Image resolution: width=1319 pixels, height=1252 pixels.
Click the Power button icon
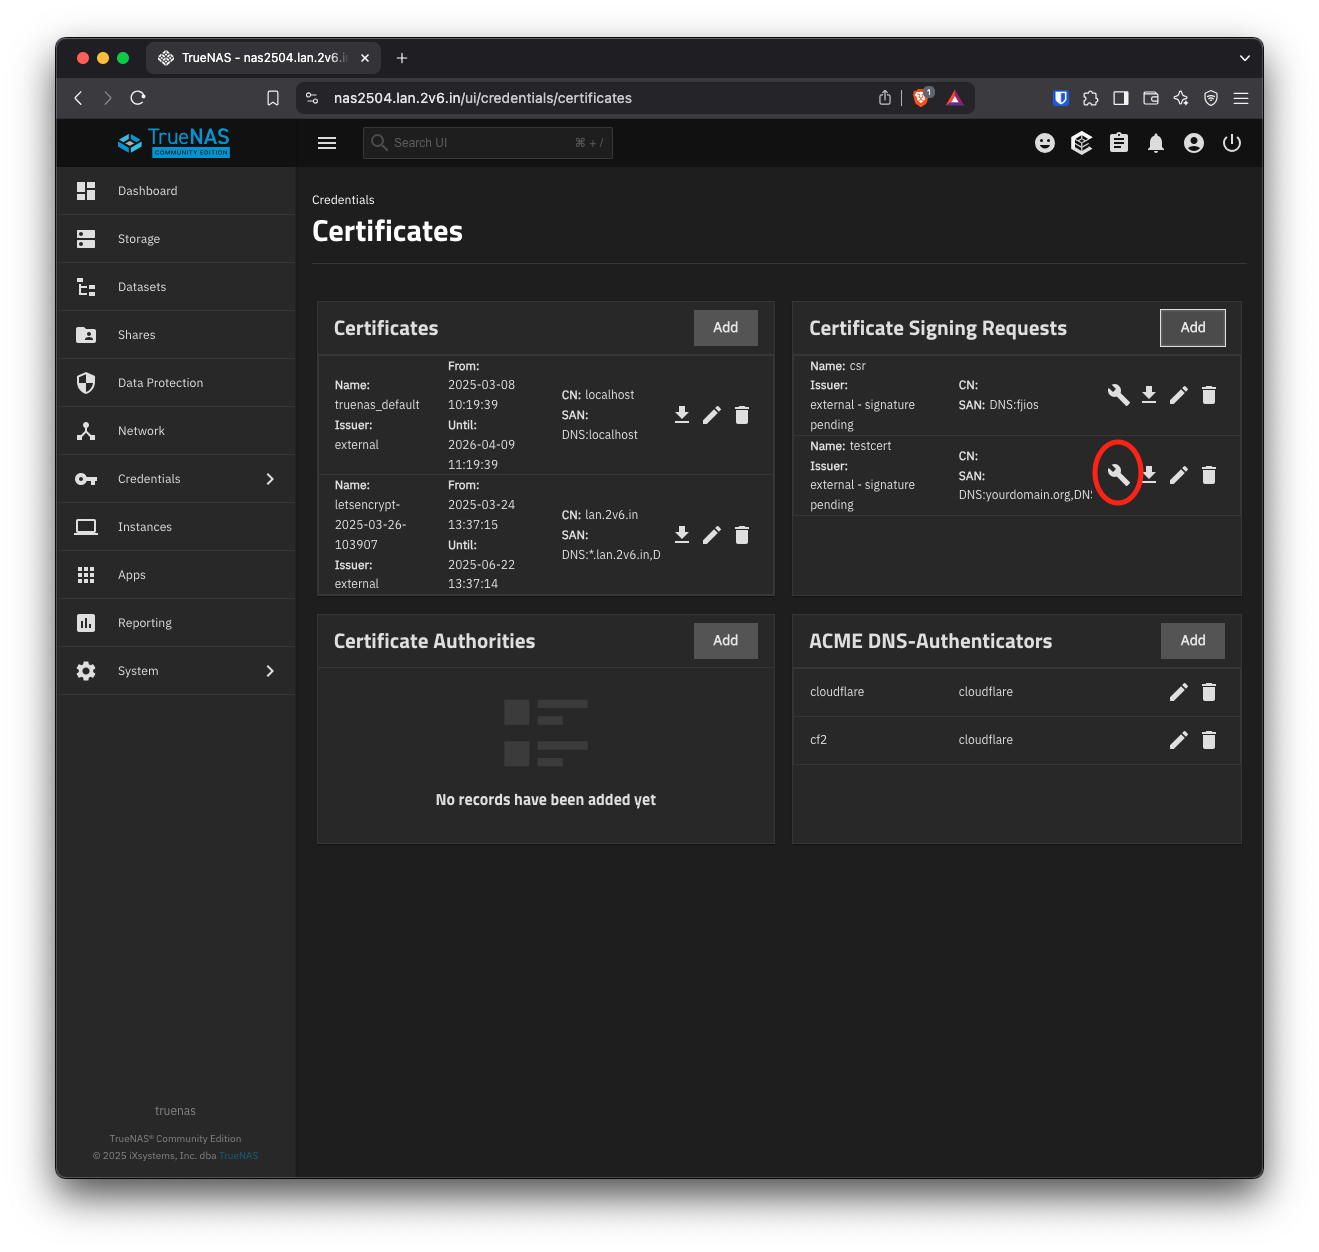click(x=1232, y=143)
